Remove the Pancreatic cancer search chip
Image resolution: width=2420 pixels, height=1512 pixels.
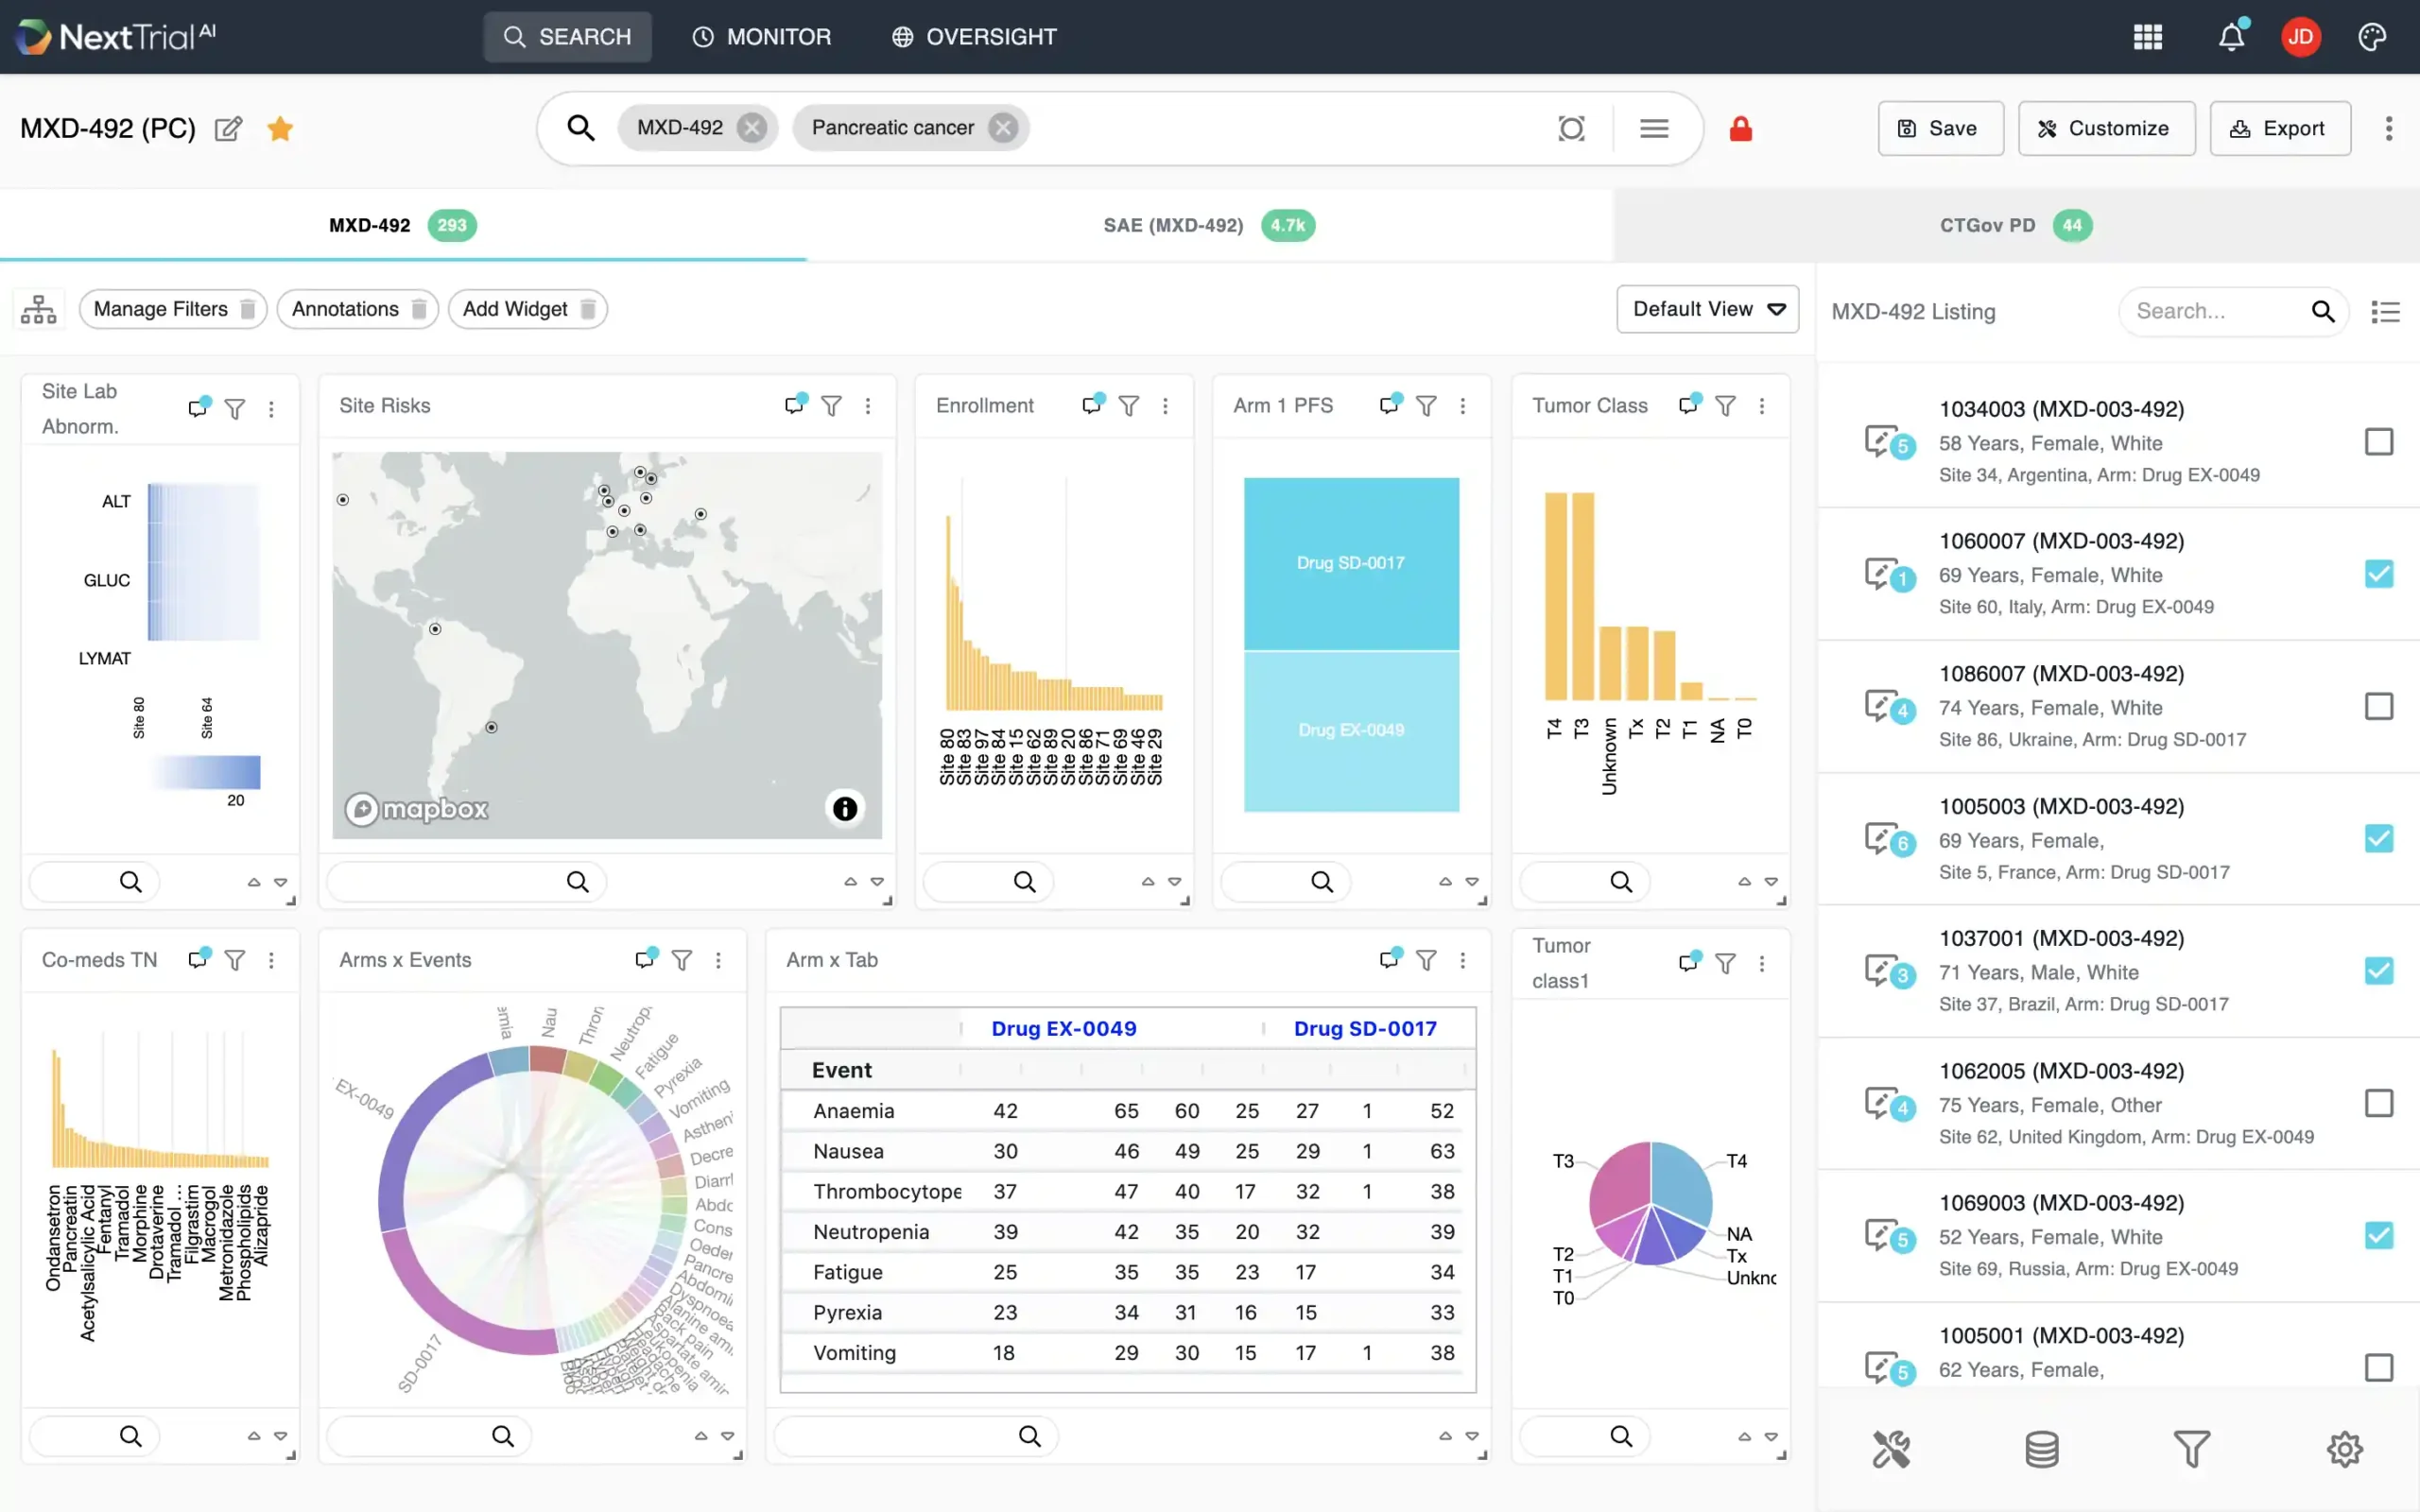[1003, 128]
